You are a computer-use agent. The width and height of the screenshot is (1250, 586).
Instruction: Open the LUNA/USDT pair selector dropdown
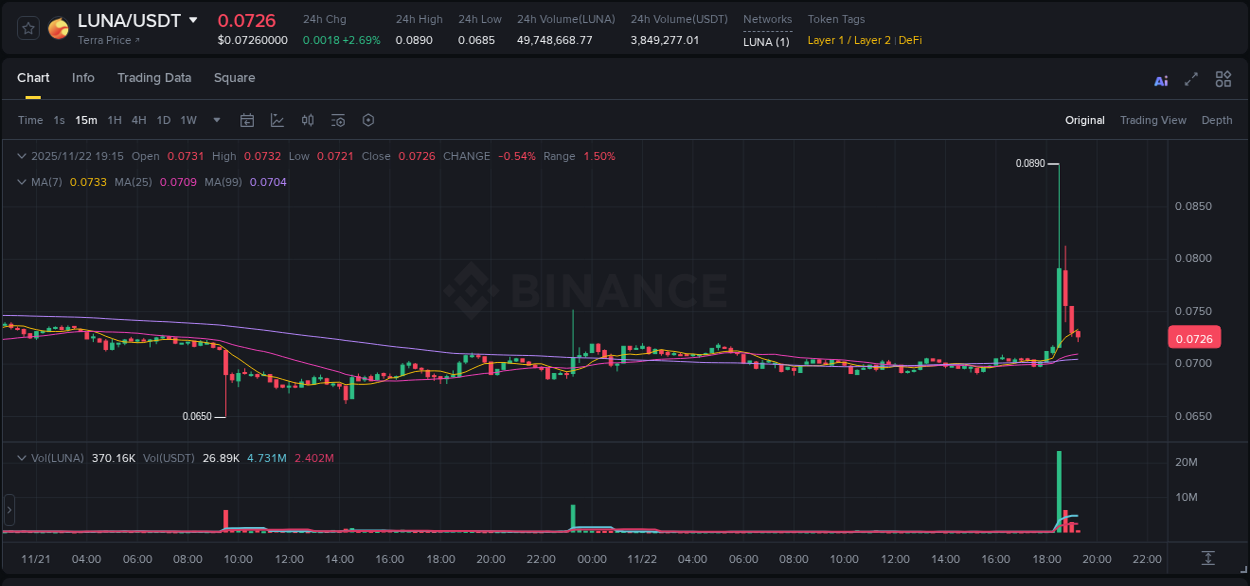point(194,20)
